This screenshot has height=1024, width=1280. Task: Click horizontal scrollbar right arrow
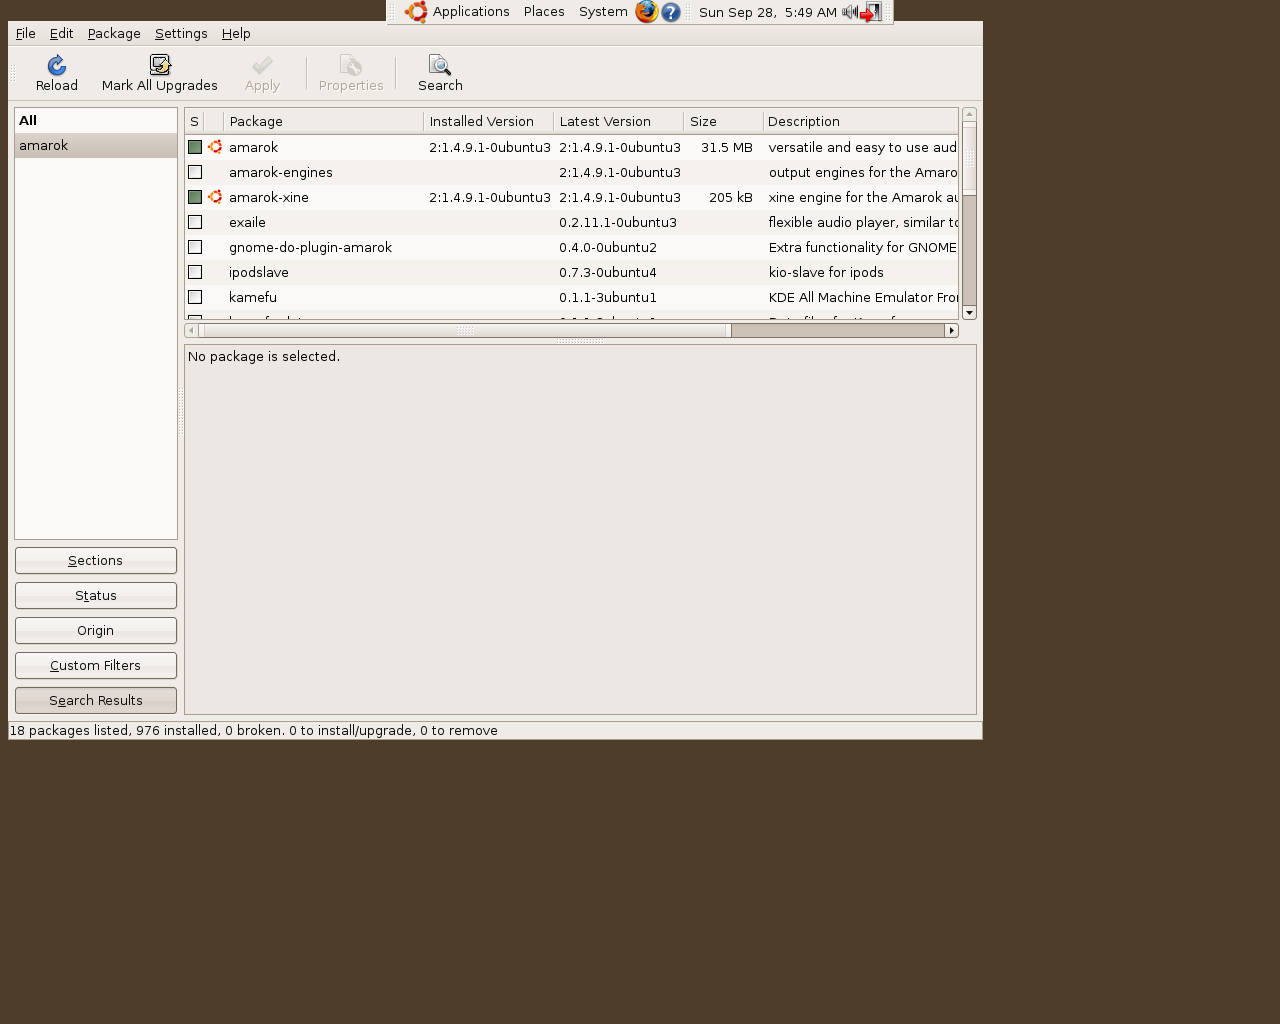[x=952, y=330]
